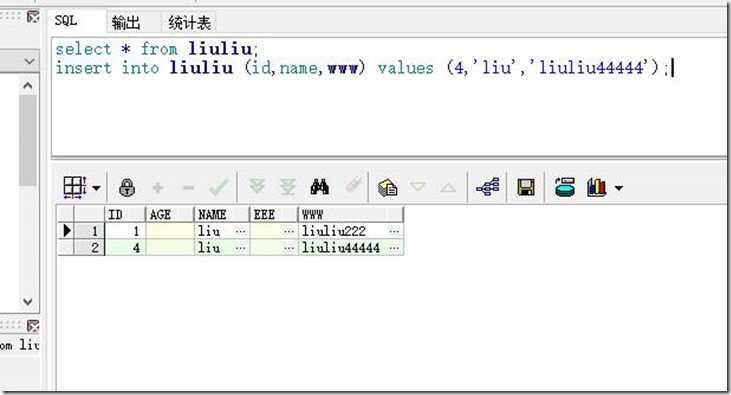Open ellipsis editor for liuliu222 cell
The width and height of the screenshot is (731, 395).
[394, 231]
